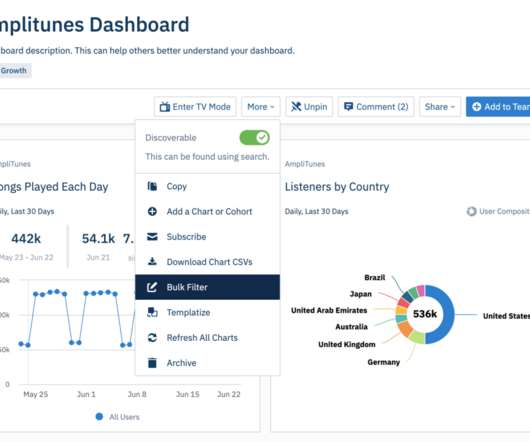Click the download icon for Chart CSVs
Image resolution: width=530 pixels, height=442 pixels.
pyautogui.click(x=152, y=262)
